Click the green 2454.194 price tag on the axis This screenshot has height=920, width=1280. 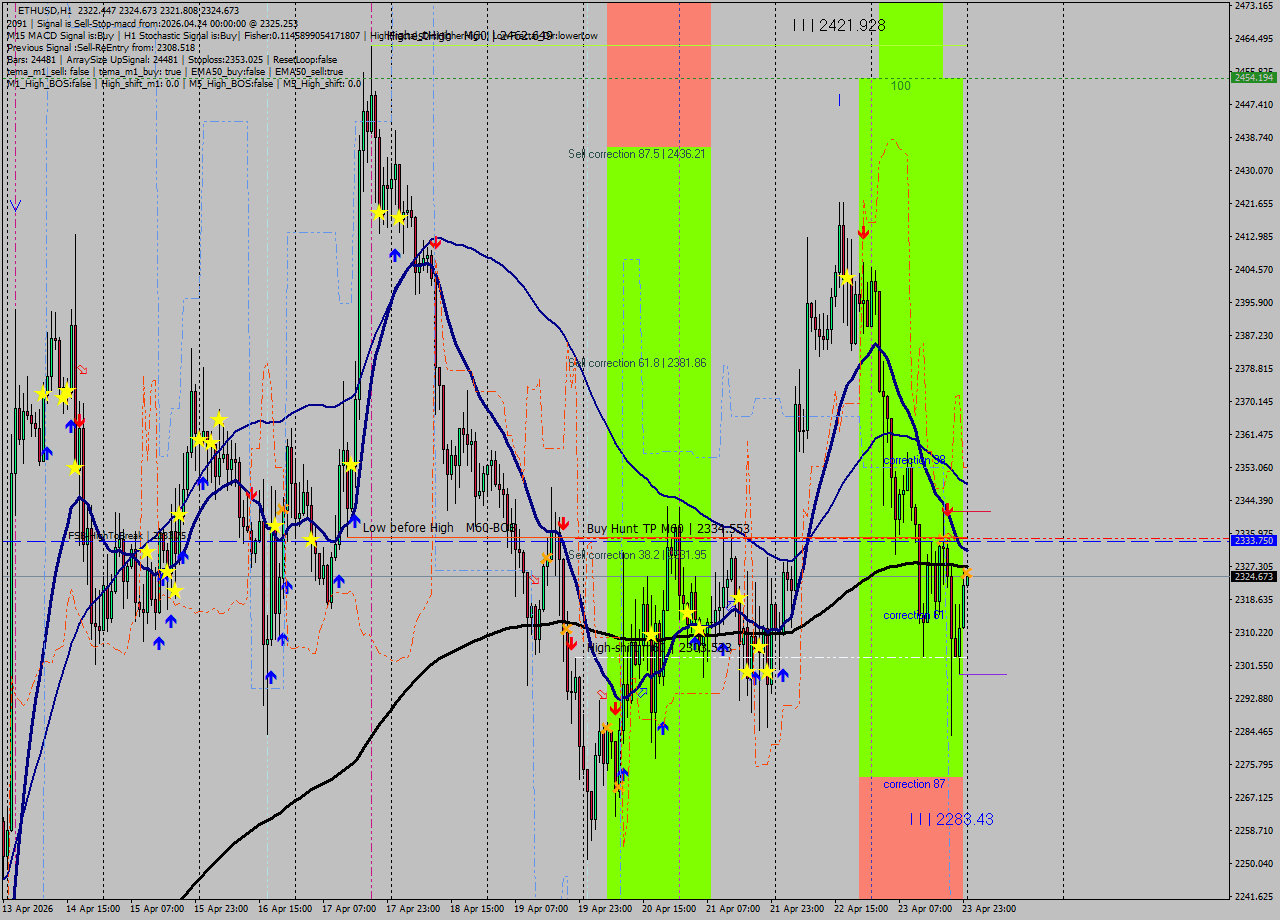point(1253,77)
